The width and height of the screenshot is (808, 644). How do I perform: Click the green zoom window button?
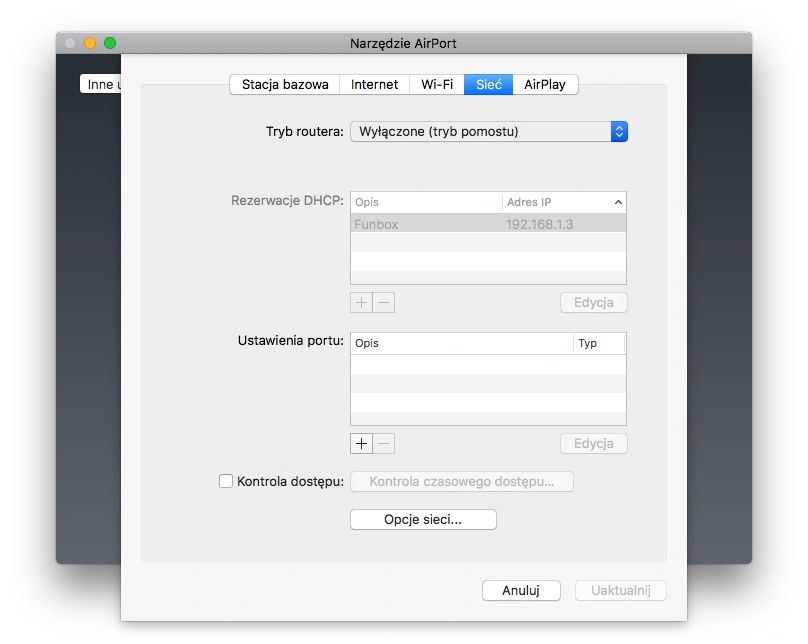pyautogui.click(x=110, y=43)
